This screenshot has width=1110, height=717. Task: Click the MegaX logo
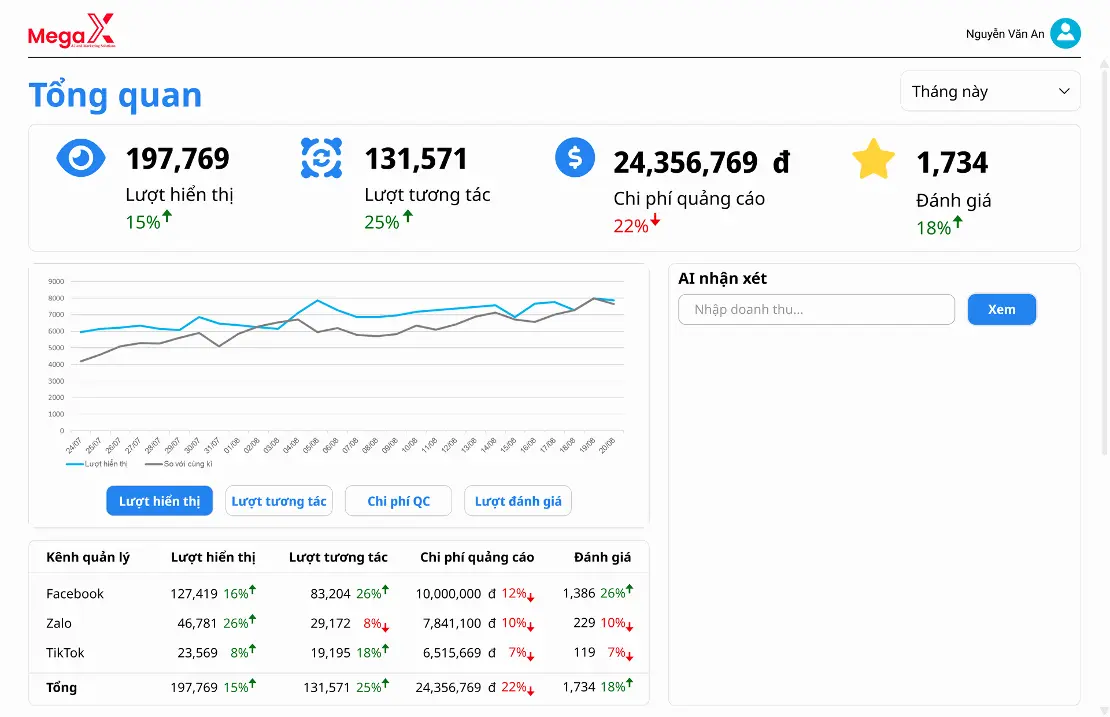71,32
